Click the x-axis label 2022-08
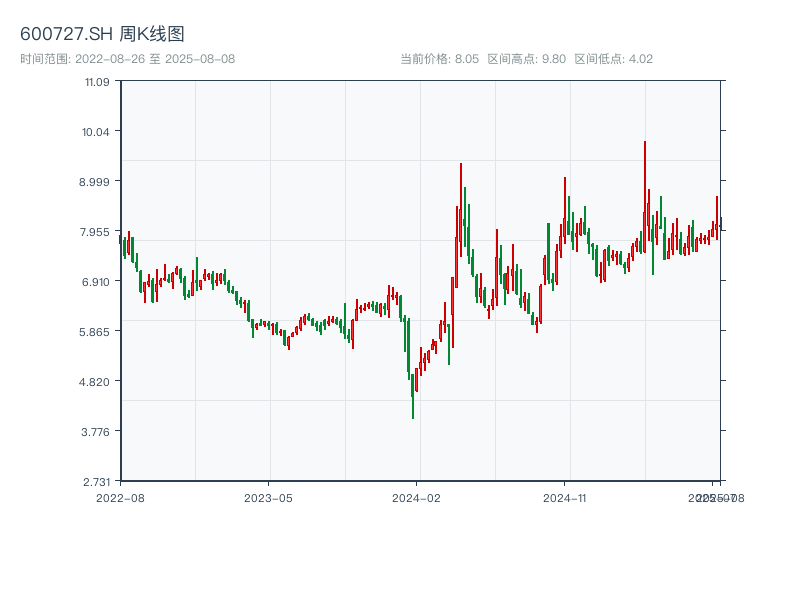This screenshot has height=600, width=800. pyautogui.click(x=120, y=498)
